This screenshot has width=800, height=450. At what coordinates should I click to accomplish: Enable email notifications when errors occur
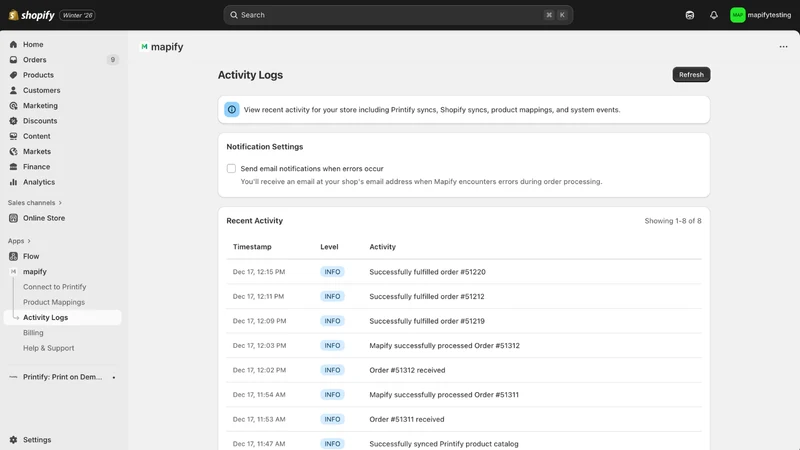[231, 168]
